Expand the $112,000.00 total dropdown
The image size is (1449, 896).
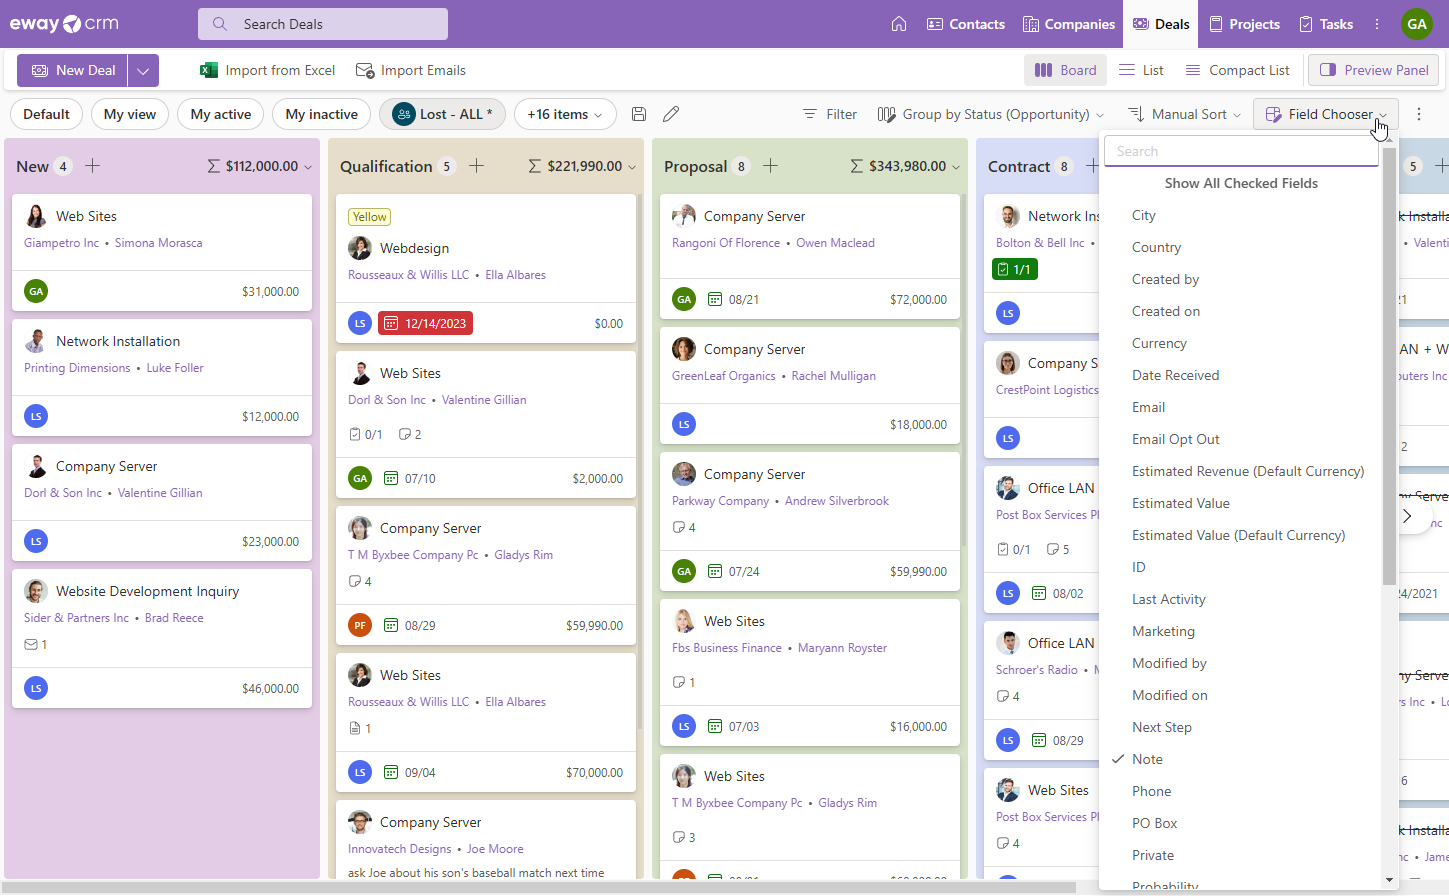point(307,167)
